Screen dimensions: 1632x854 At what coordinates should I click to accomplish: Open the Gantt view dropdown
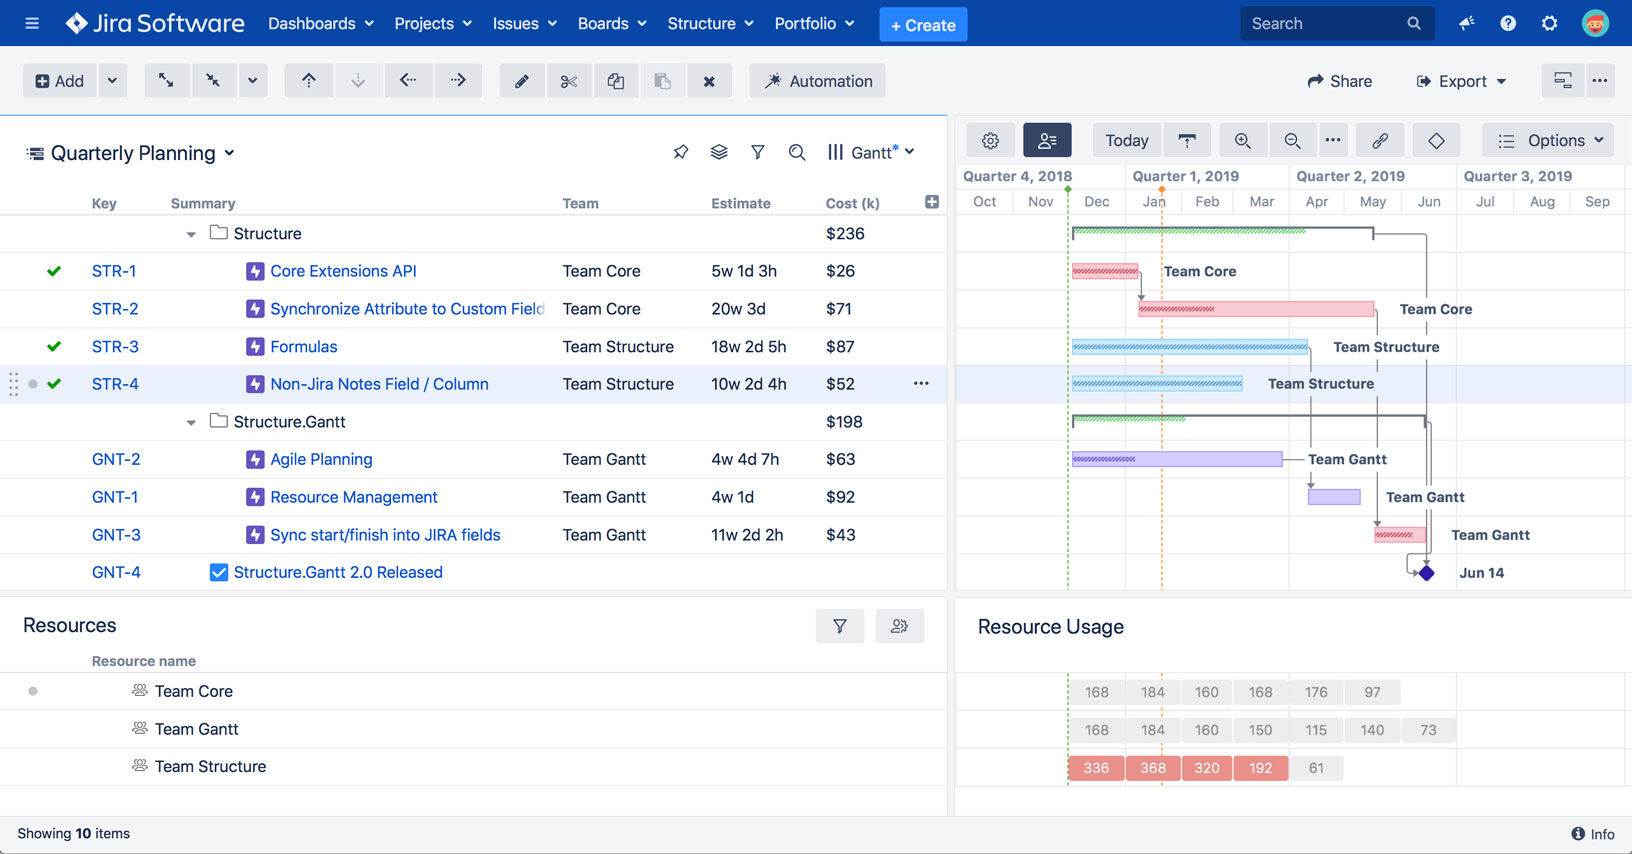[871, 152]
